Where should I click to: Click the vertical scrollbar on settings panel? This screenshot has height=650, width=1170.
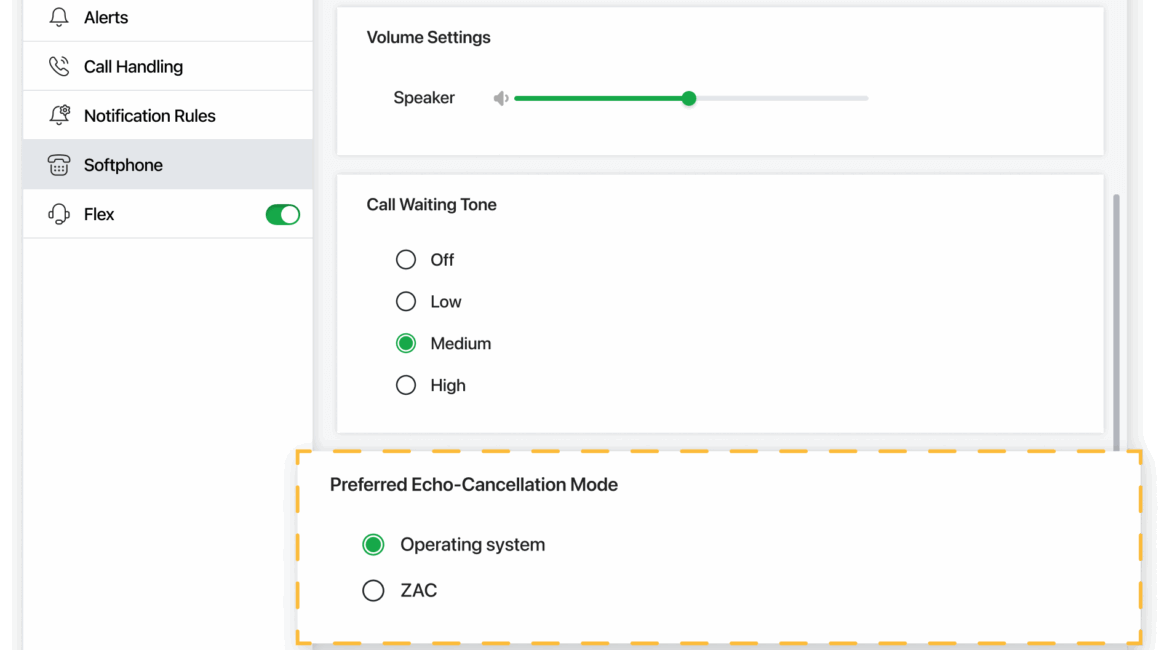(x=1116, y=320)
